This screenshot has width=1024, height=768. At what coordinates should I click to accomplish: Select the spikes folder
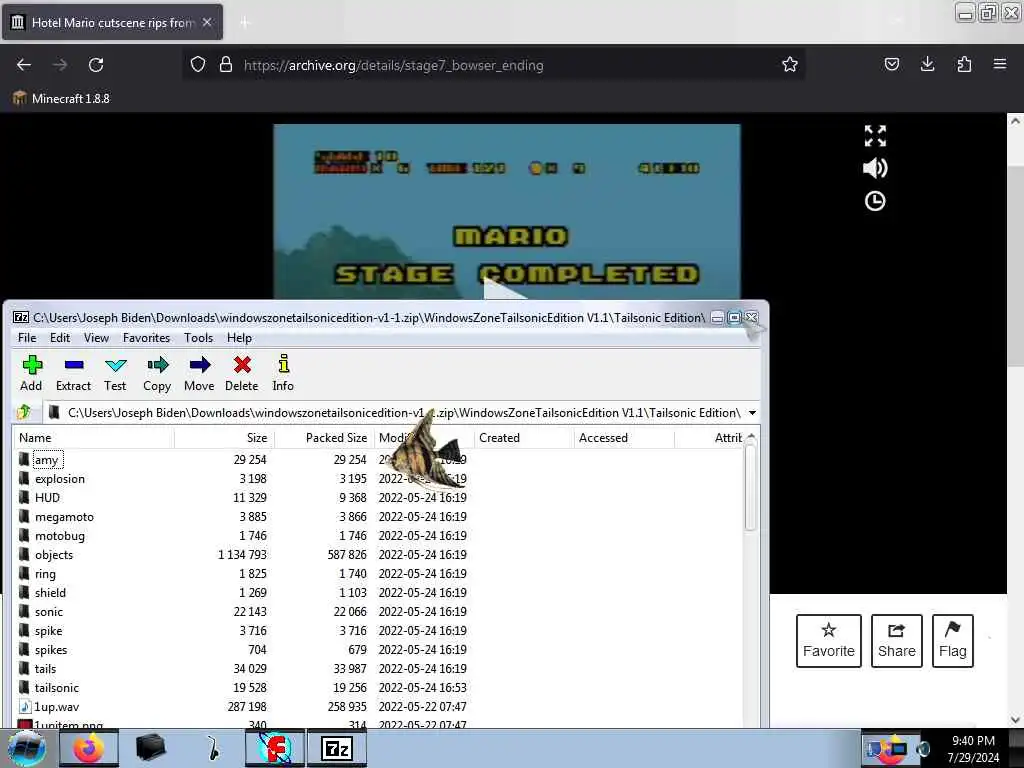pos(51,649)
